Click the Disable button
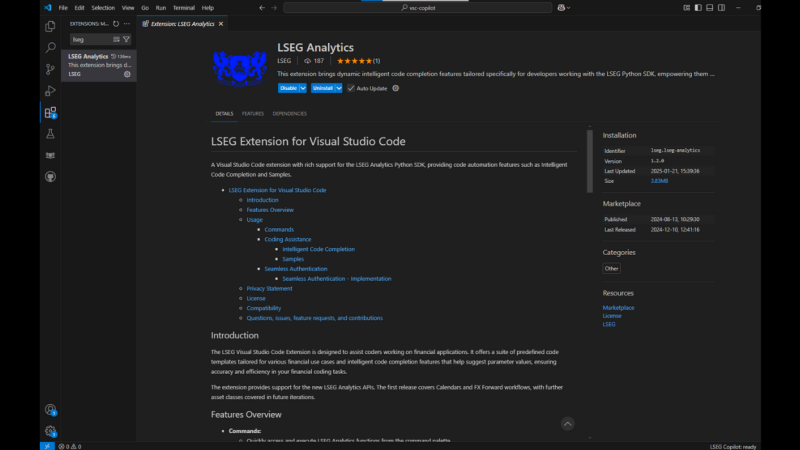800x450 pixels. [288, 88]
